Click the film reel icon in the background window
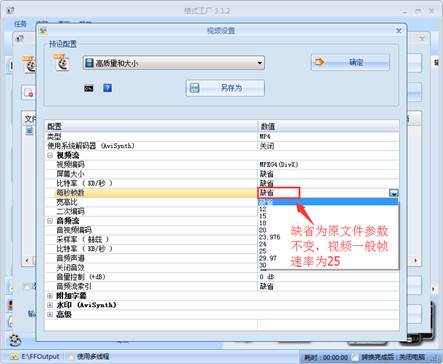The width and height of the screenshot is (443, 364). tap(29, 65)
